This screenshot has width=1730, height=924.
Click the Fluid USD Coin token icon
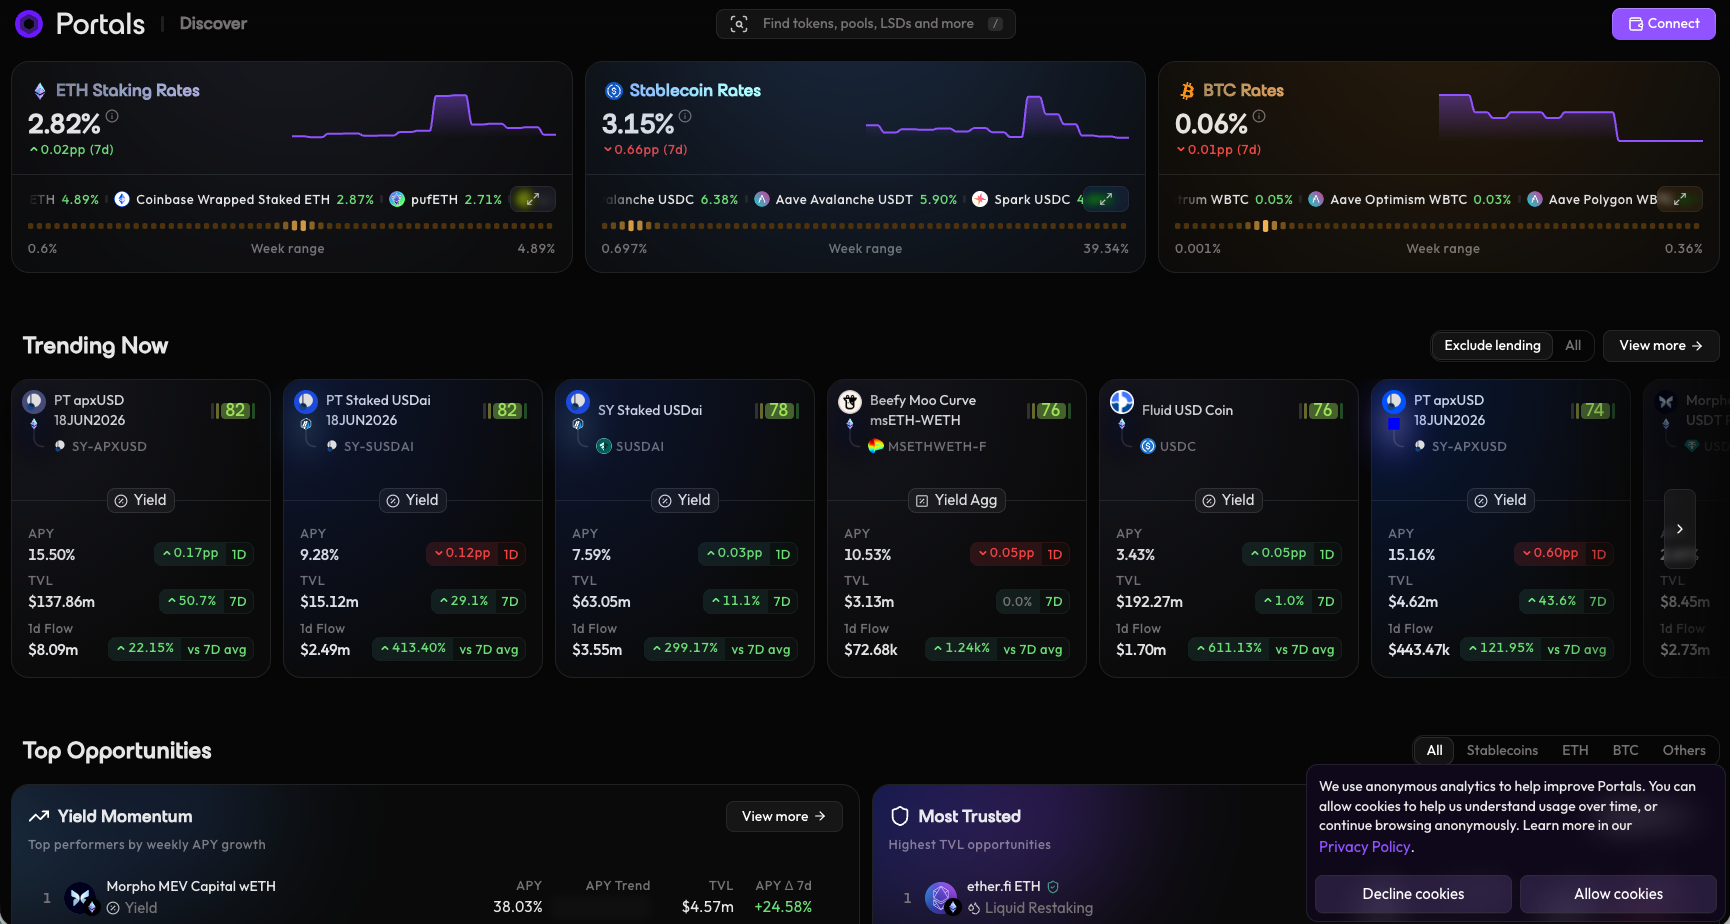(1122, 402)
